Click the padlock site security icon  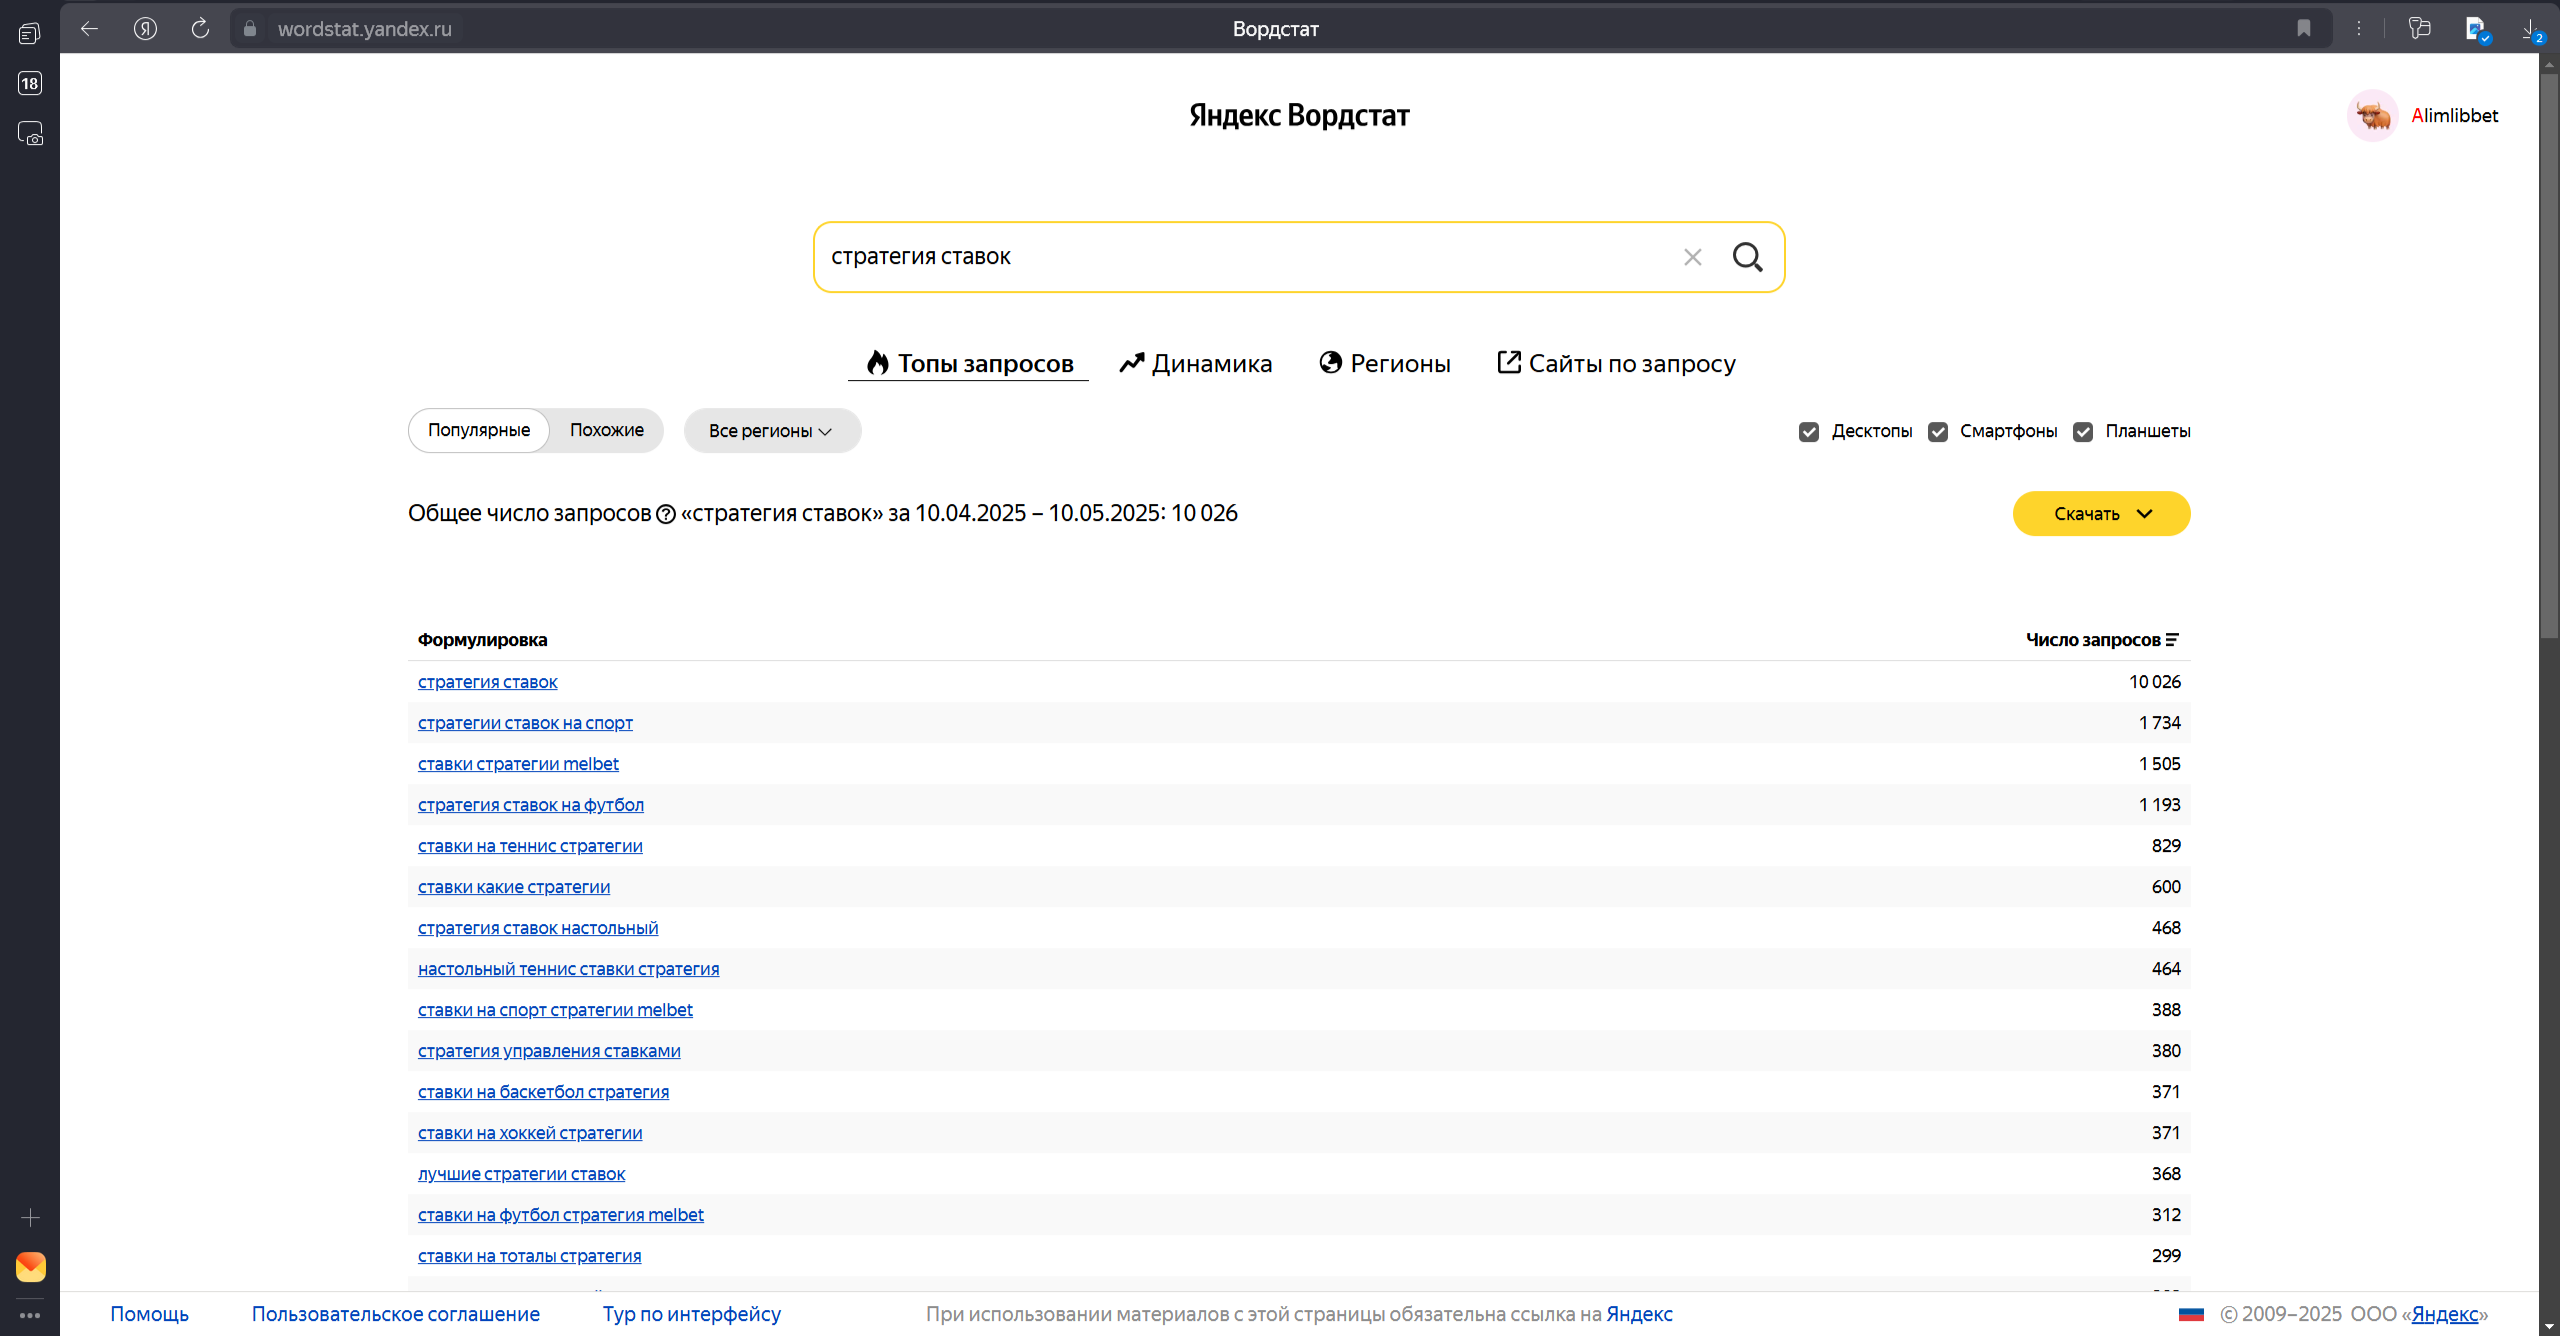coord(250,29)
